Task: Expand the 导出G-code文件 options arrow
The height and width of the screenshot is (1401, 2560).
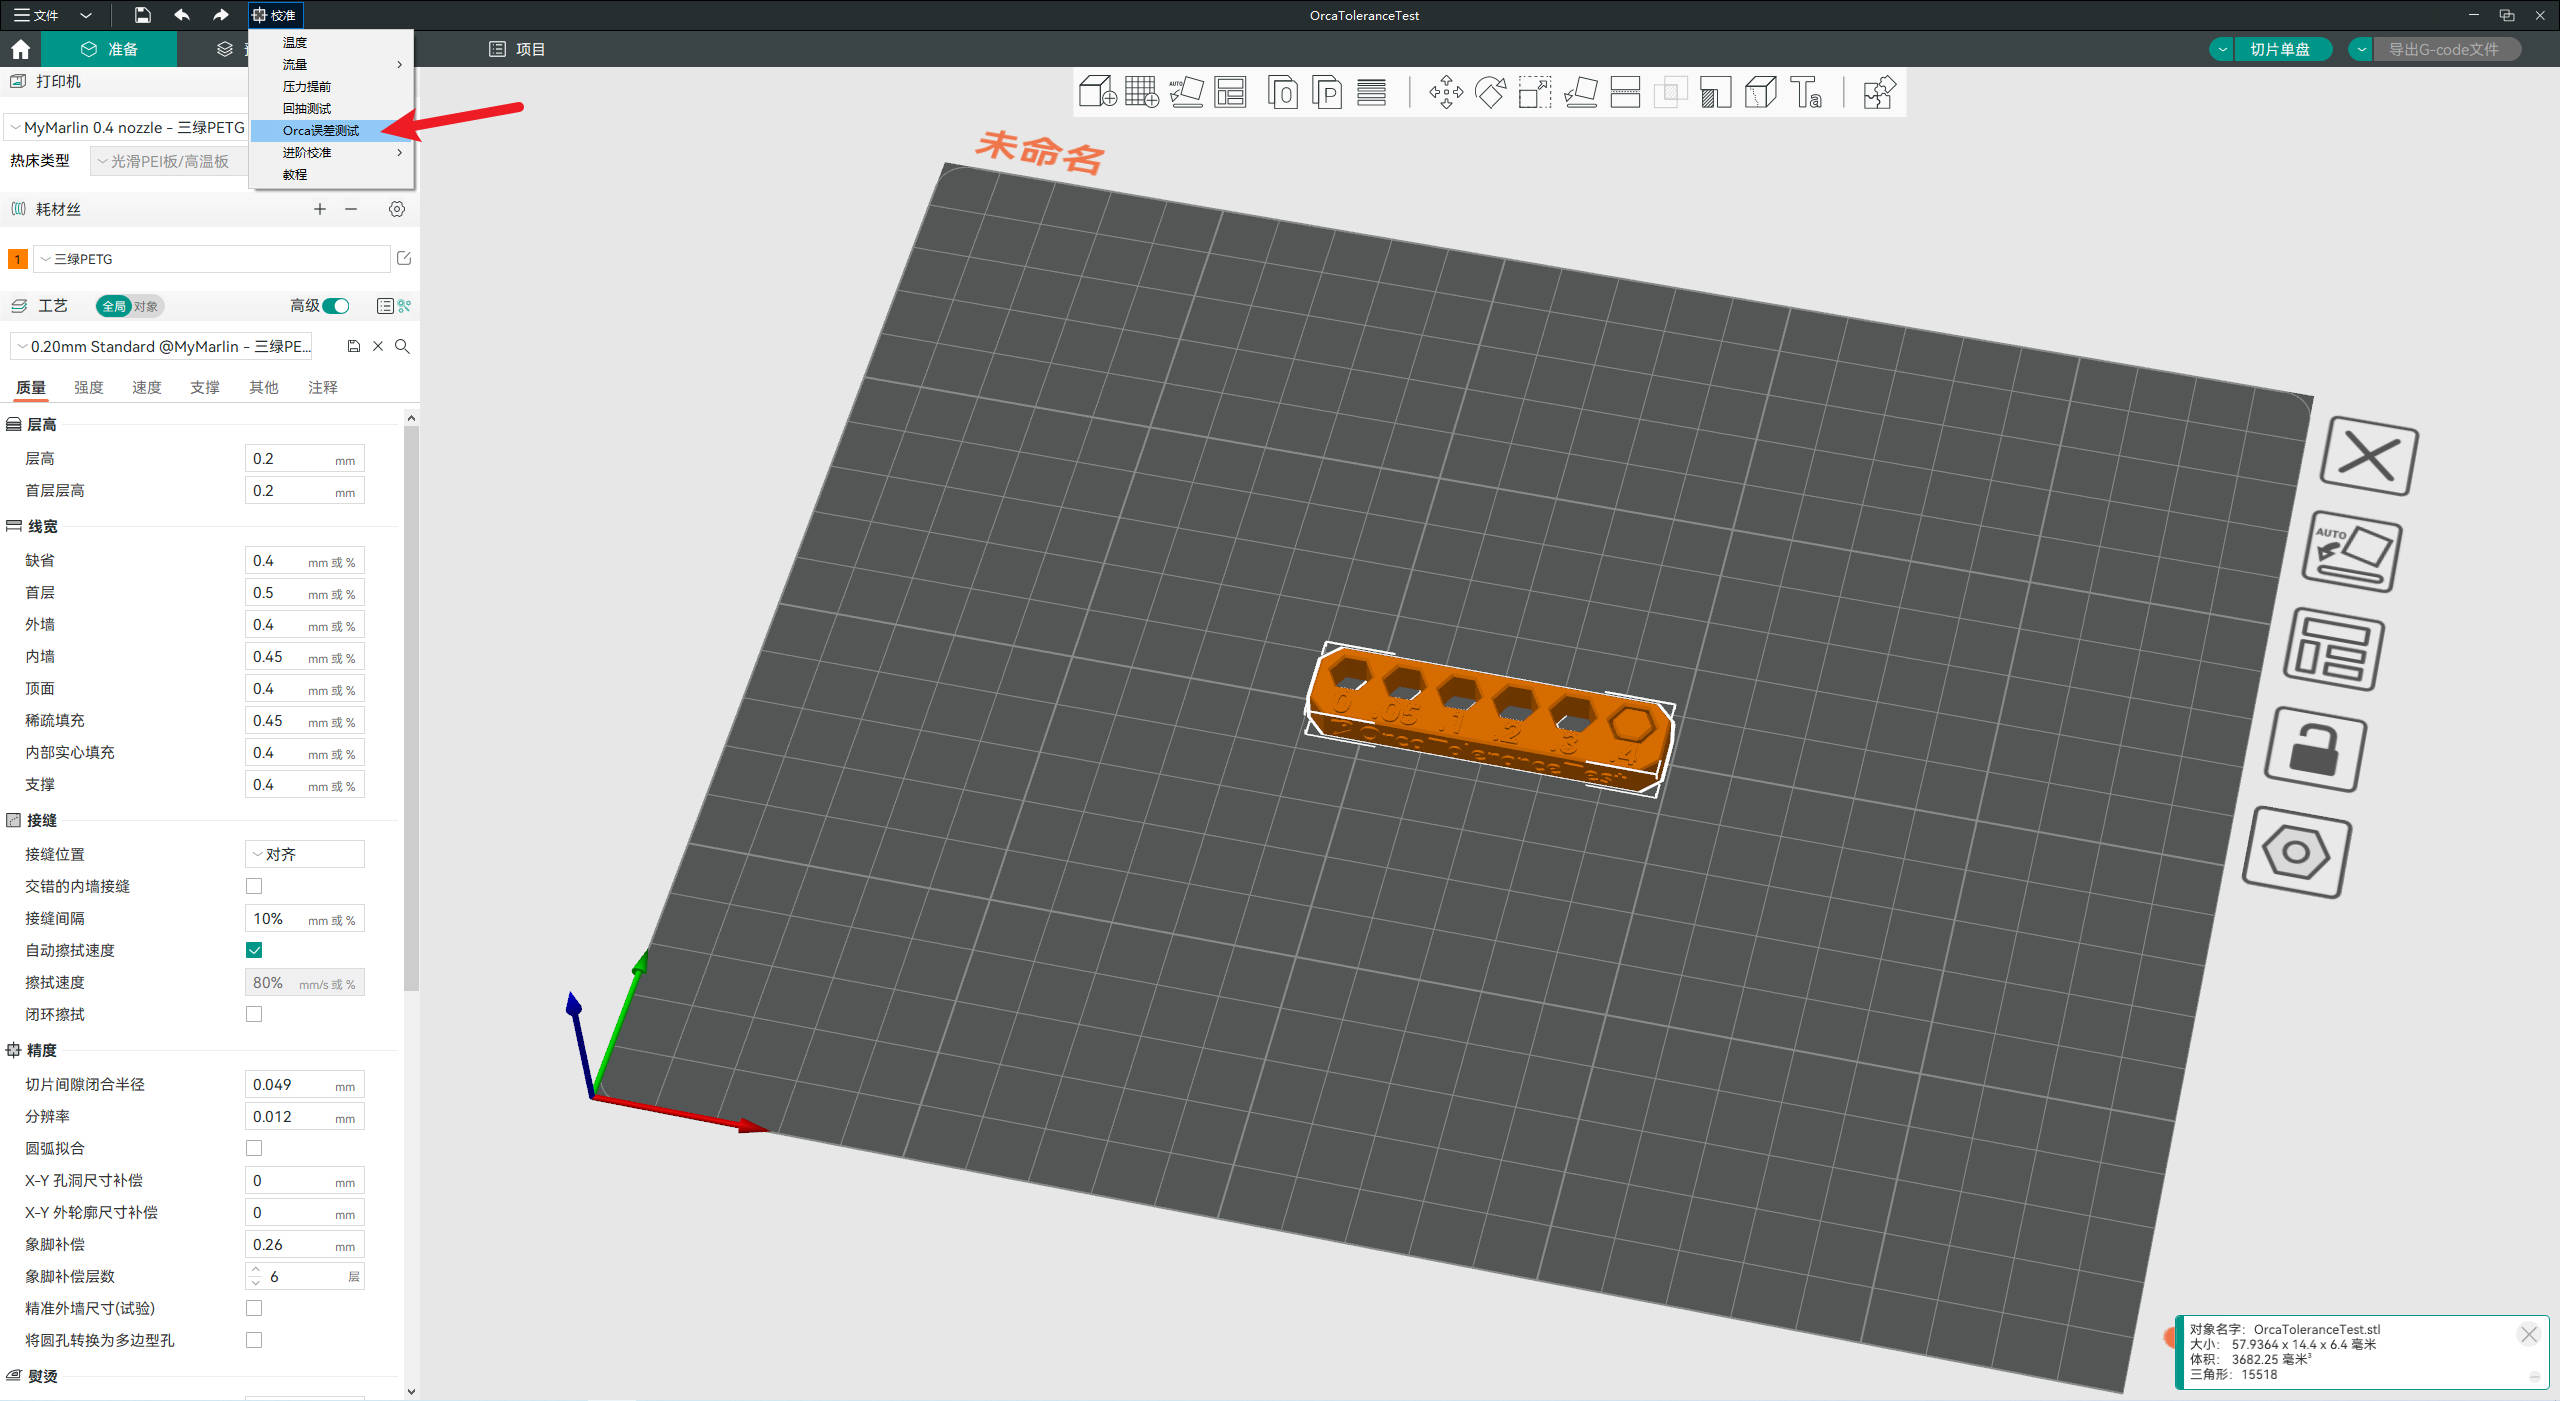Action: click(x=2361, y=49)
